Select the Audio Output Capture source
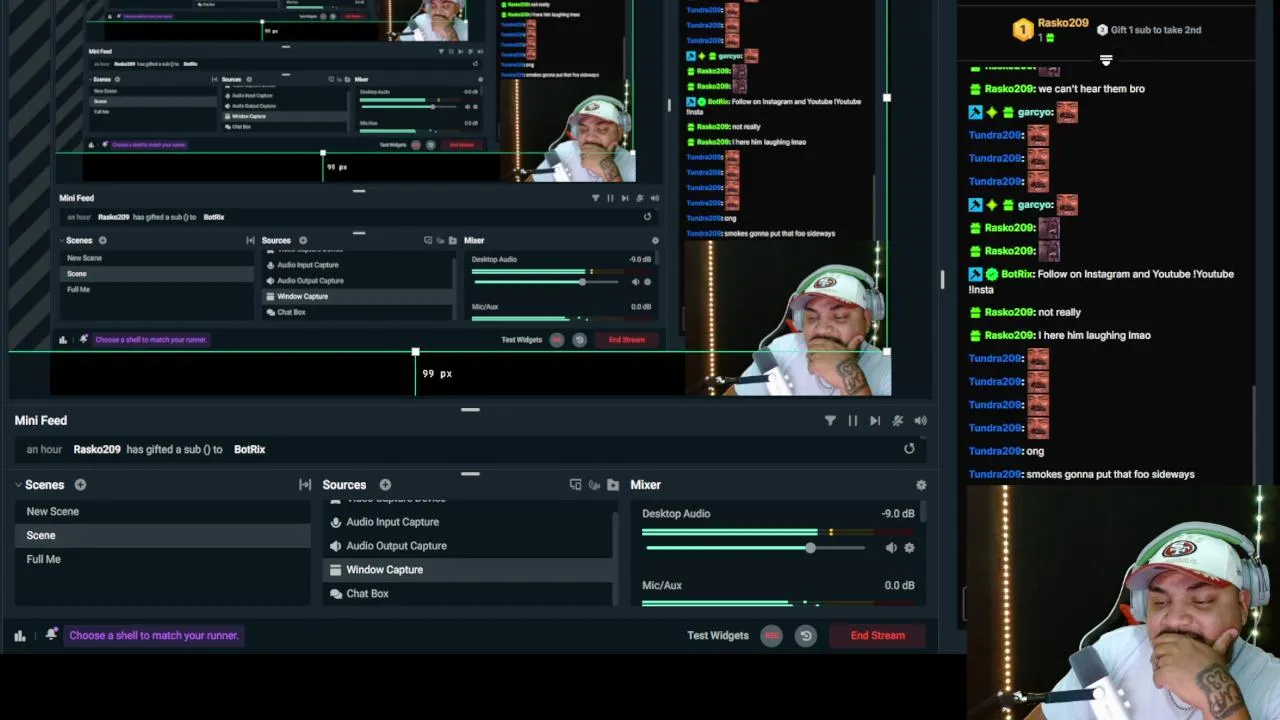 [467, 546]
